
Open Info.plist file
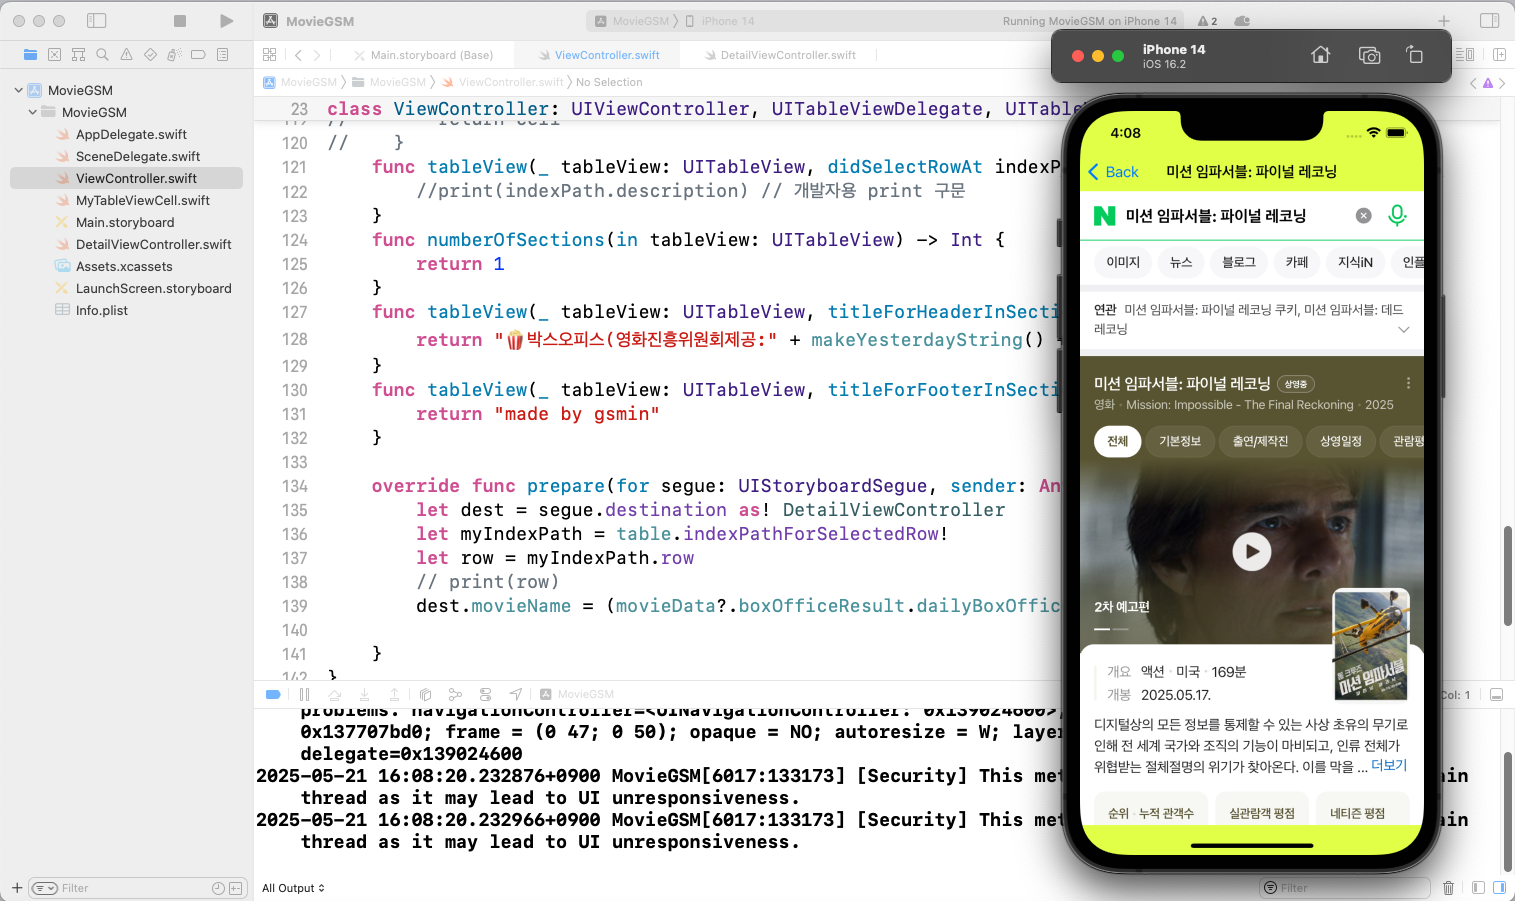coord(101,310)
